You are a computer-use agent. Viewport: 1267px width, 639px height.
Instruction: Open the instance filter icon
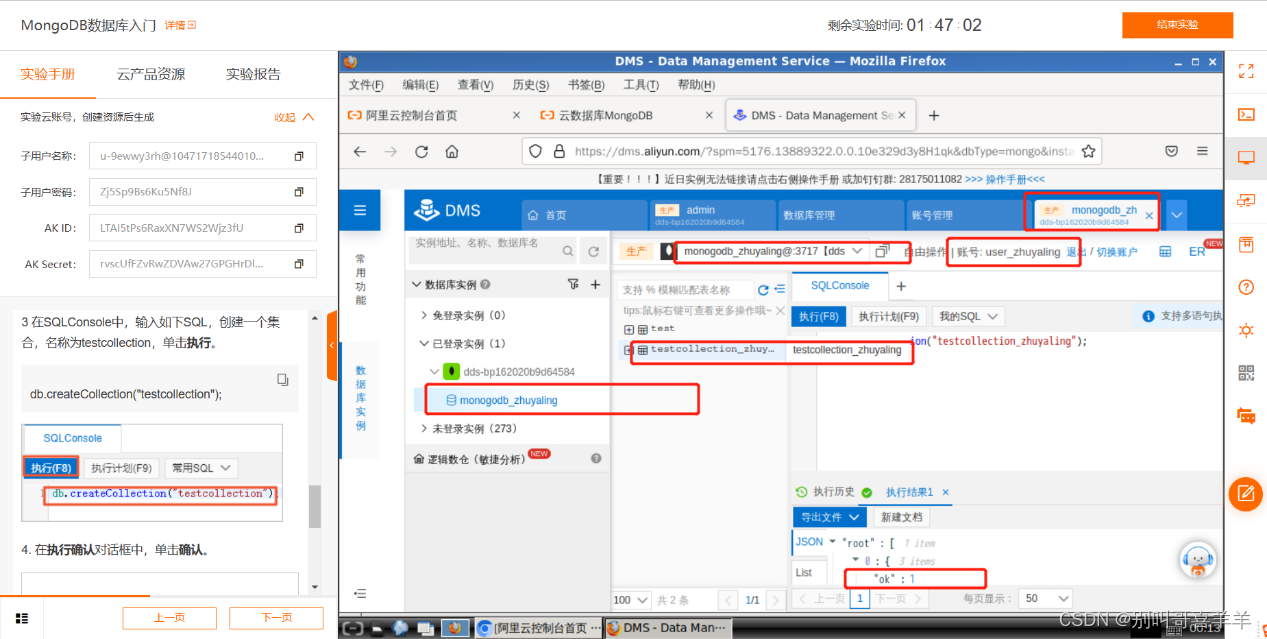tap(573, 285)
